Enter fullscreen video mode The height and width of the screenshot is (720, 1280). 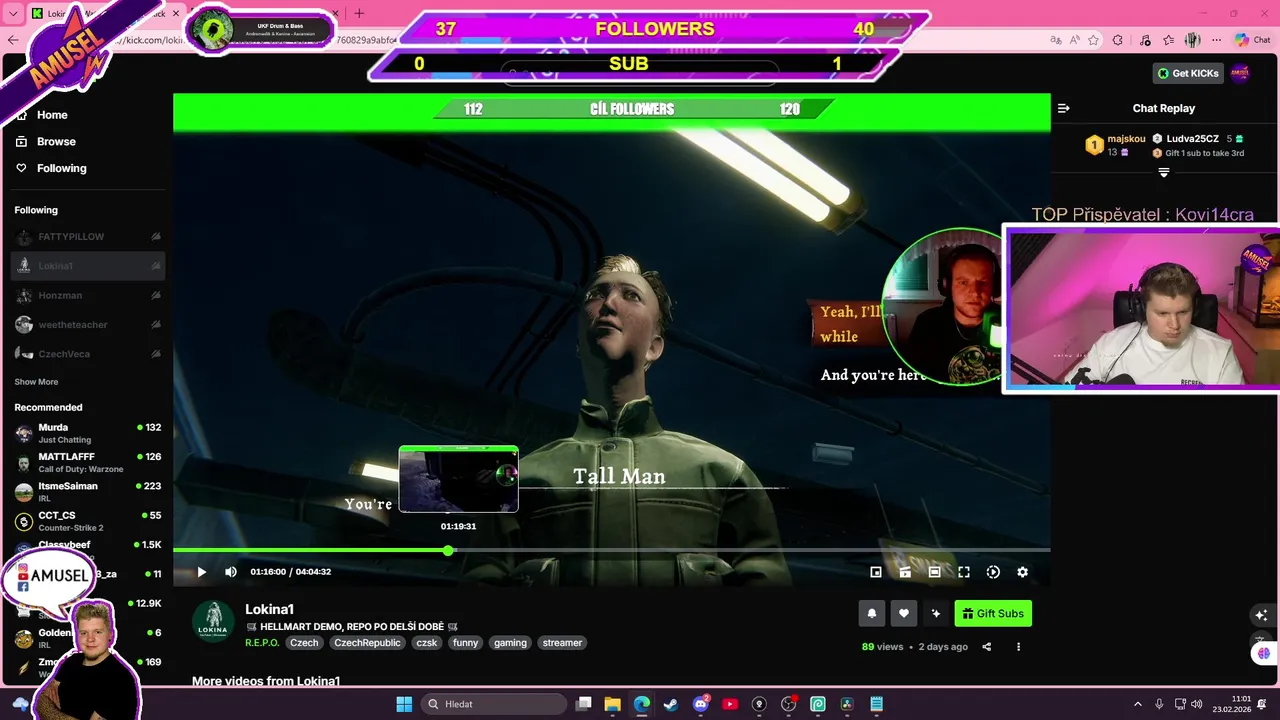pos(964,572)
